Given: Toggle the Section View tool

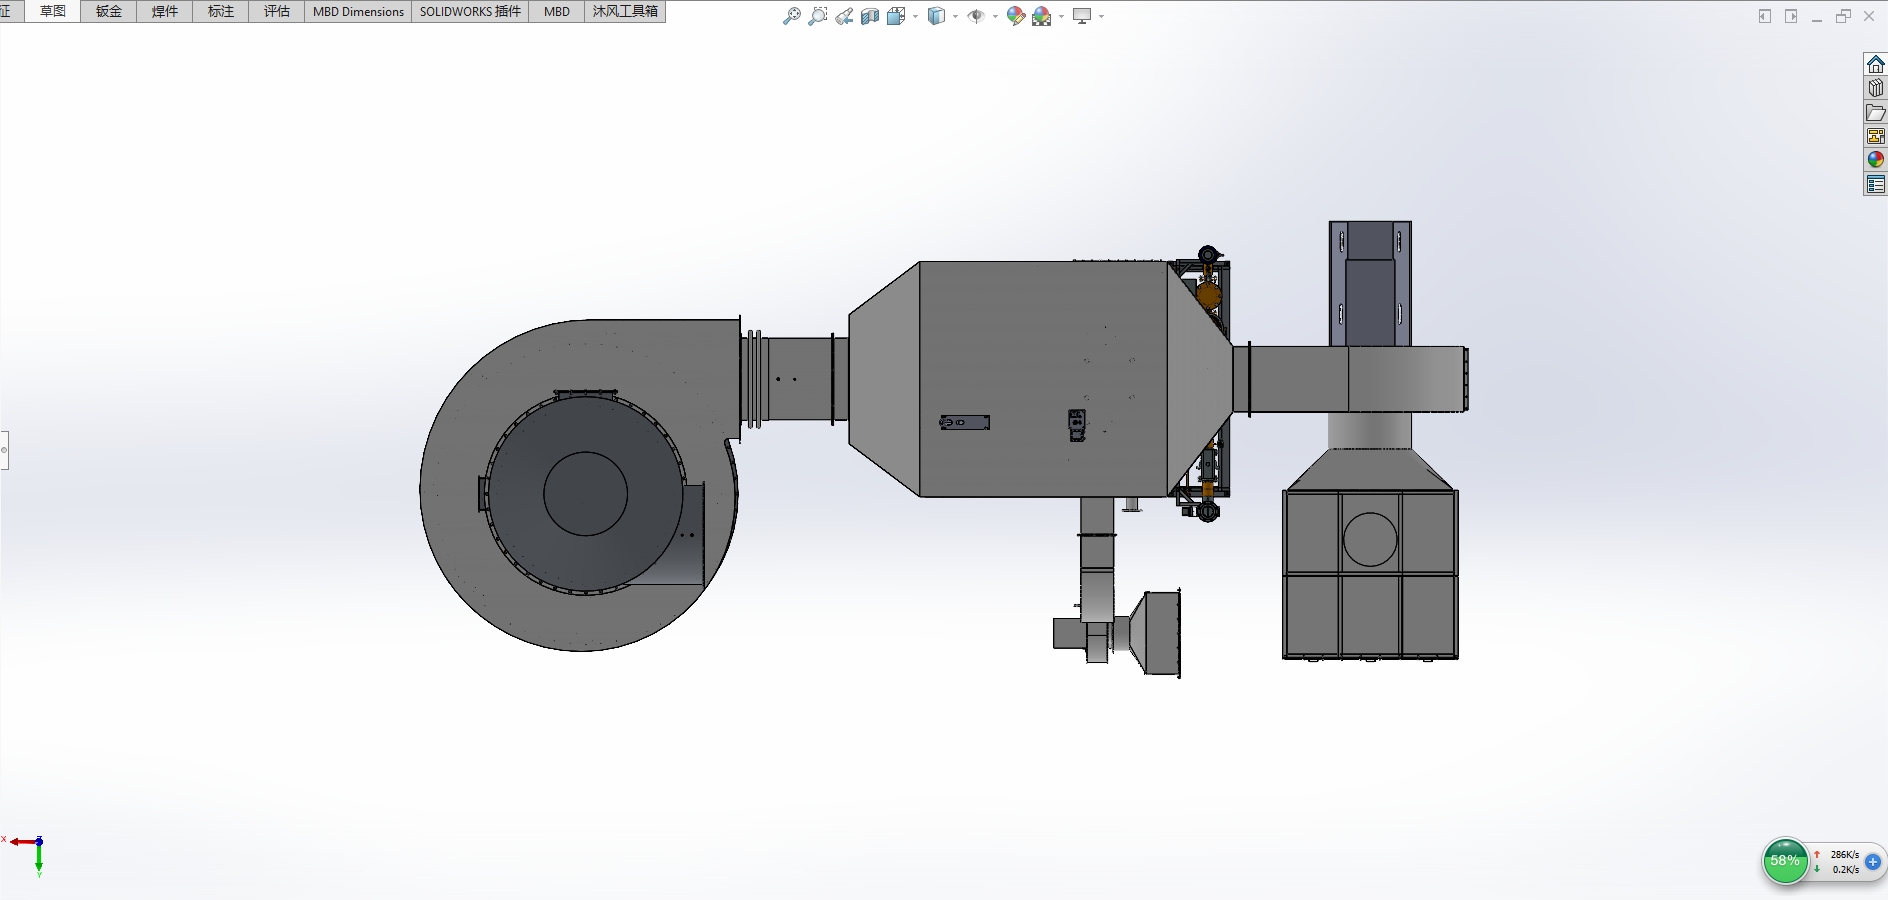Looking at the screenshot, I should coord(870,16).
